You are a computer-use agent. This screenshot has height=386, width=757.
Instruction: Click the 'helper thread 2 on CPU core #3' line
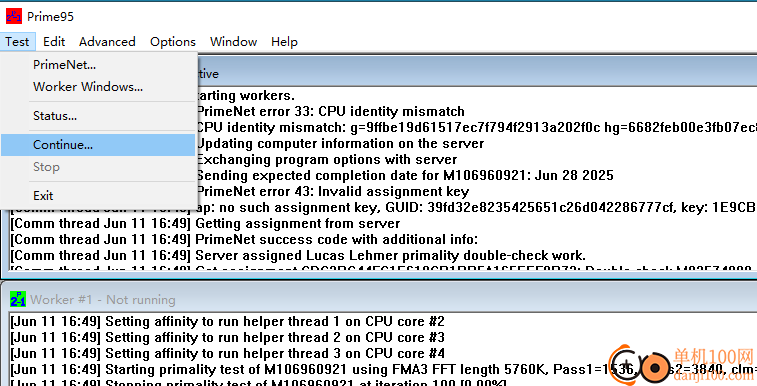pos(227,337)
